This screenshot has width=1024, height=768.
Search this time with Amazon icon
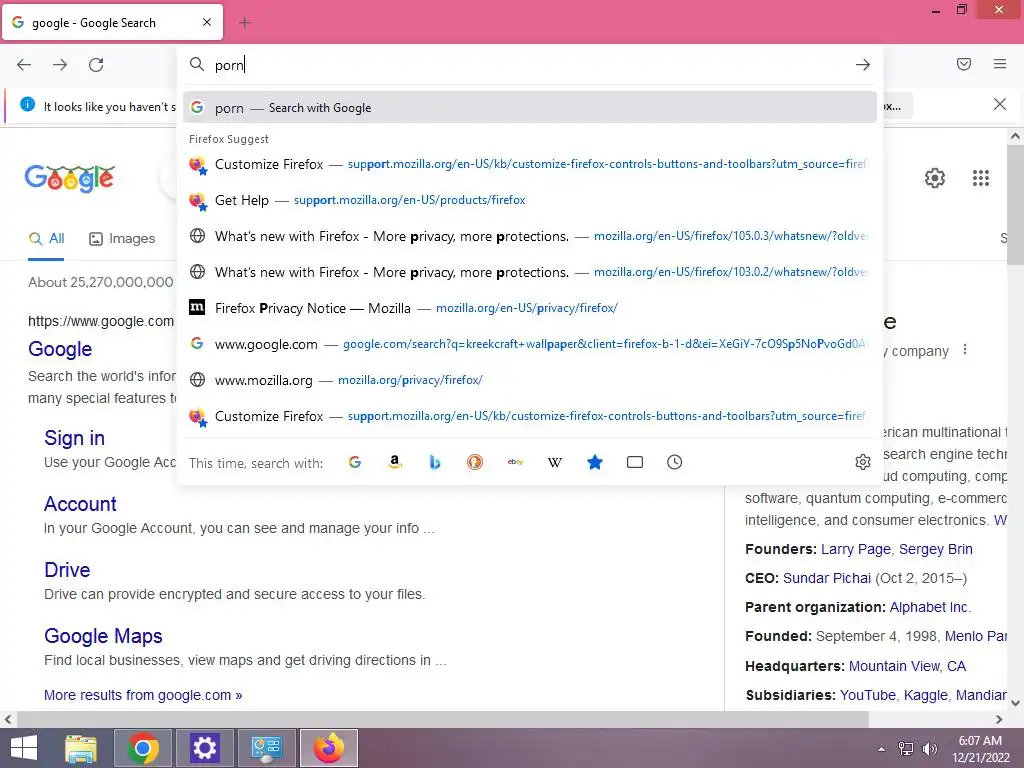(394, 462)
